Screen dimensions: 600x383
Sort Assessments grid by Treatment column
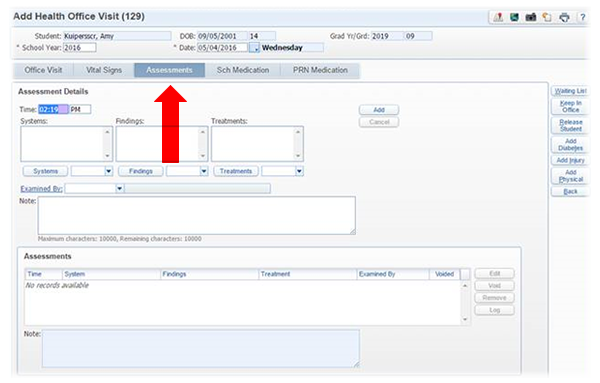(x=308, y=274)
